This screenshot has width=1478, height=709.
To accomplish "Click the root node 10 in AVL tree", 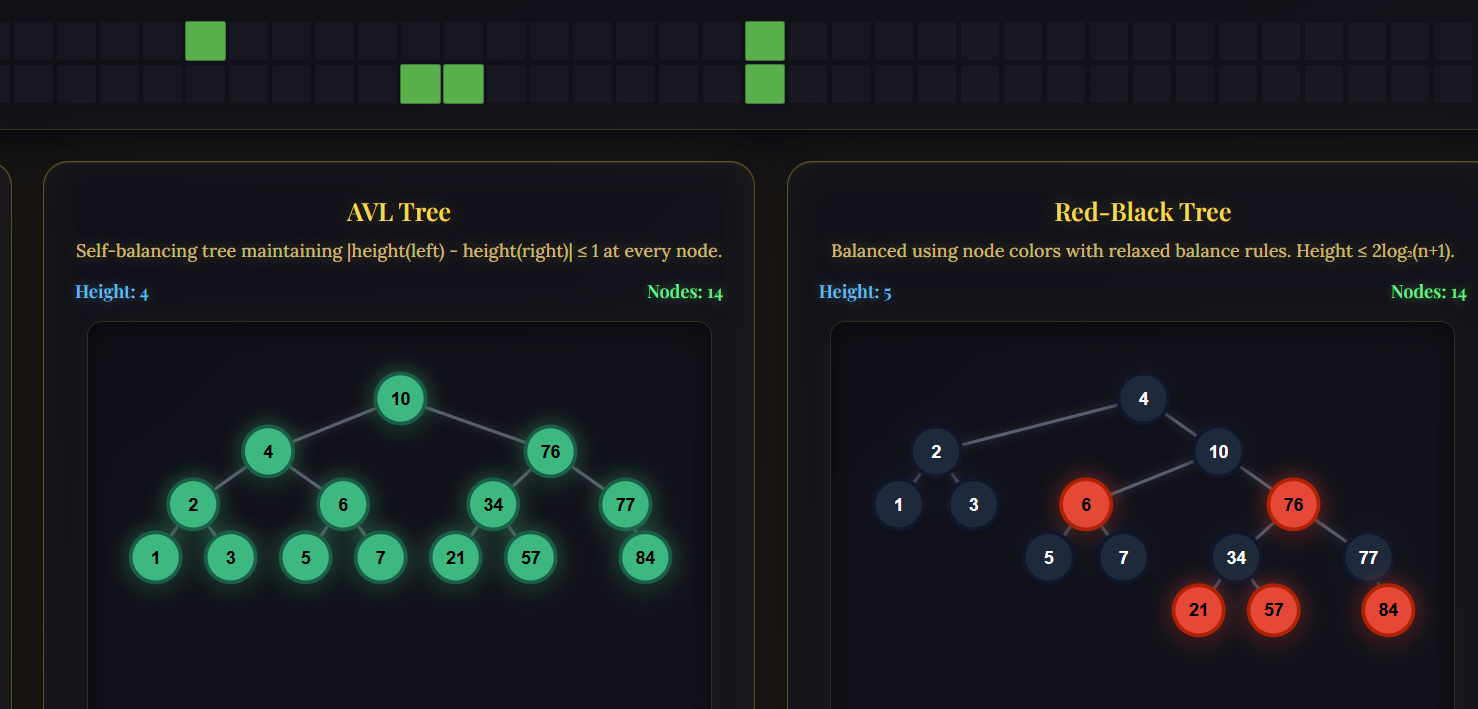I will pos(400,397).
